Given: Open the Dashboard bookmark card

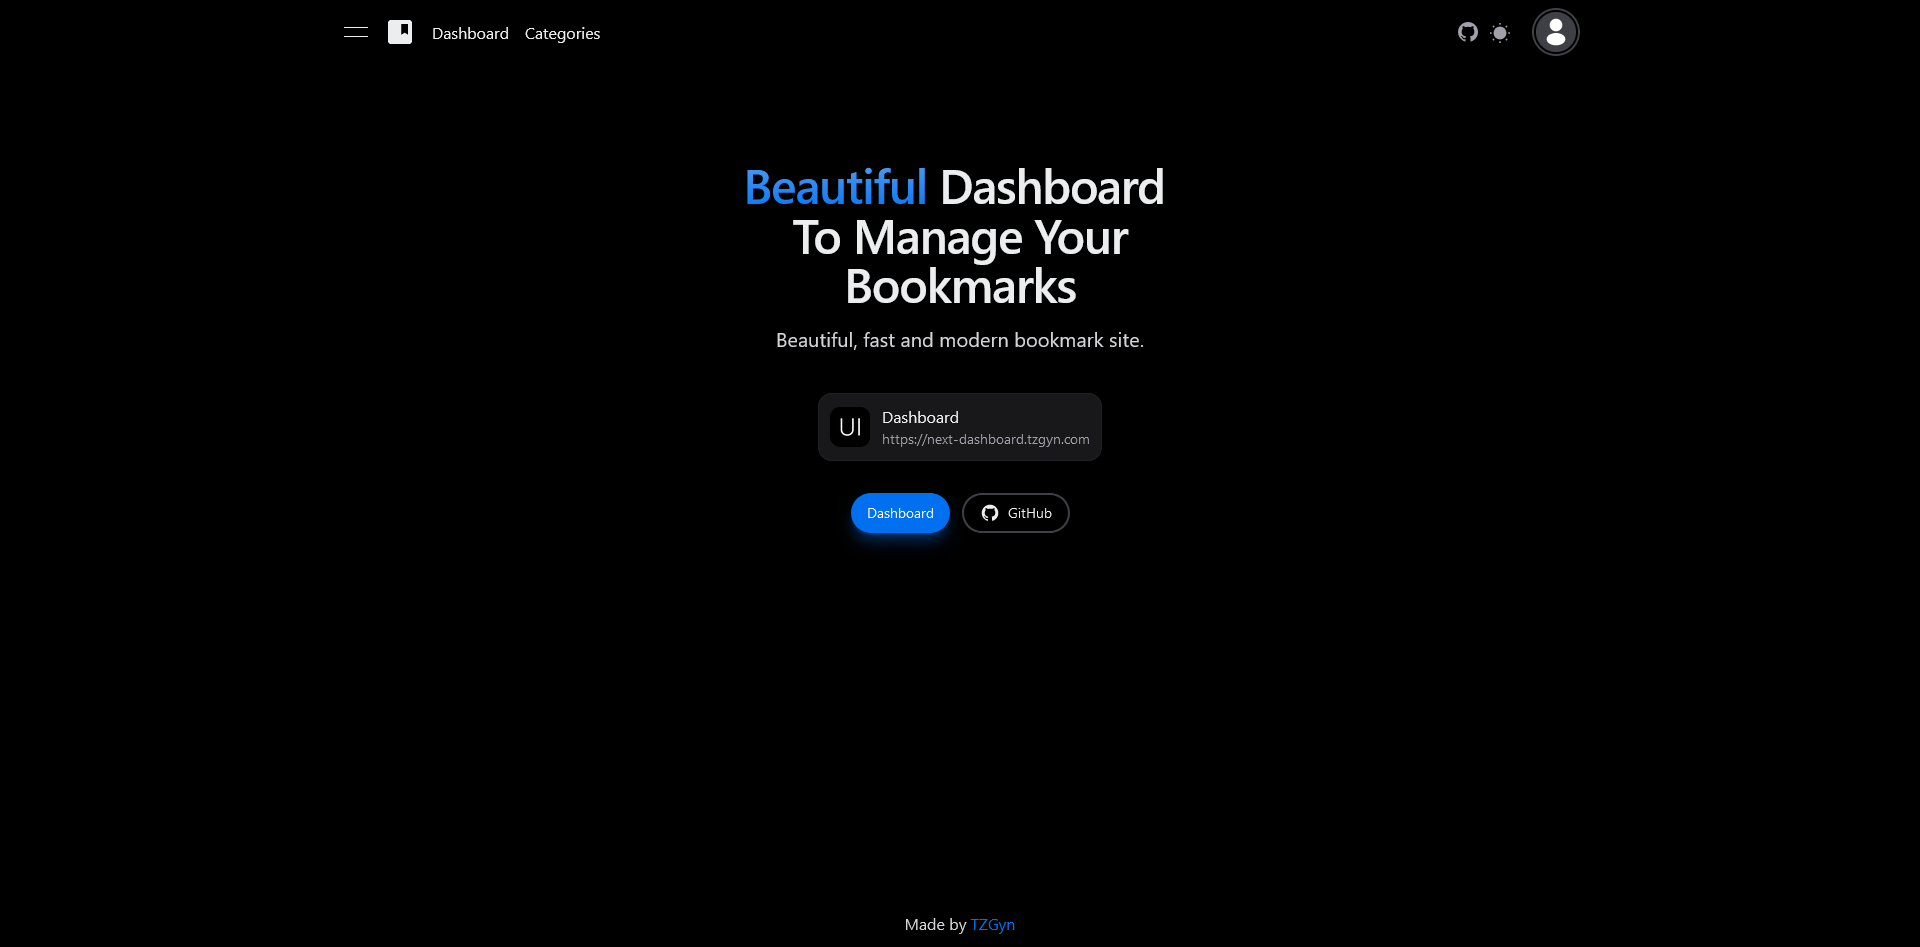Looking at the screenshot, I should coord(959,427).
